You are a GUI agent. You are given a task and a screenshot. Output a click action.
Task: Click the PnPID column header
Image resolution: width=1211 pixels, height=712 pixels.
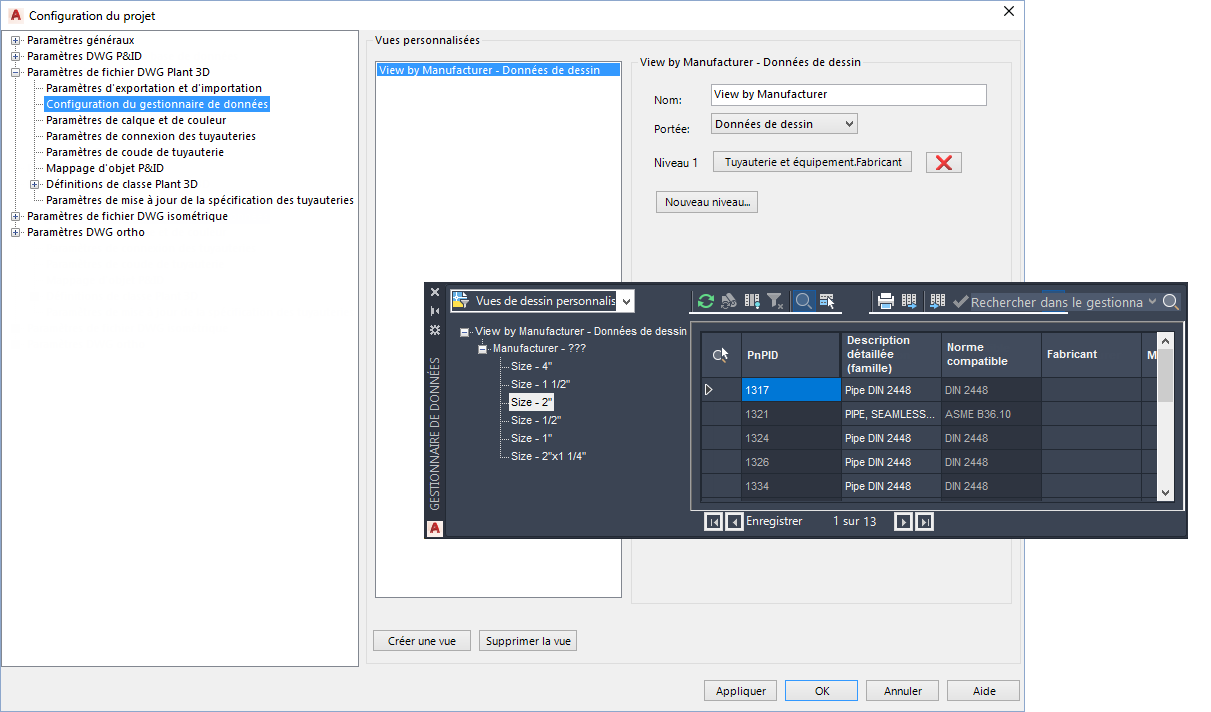click(x=791, y=355)
